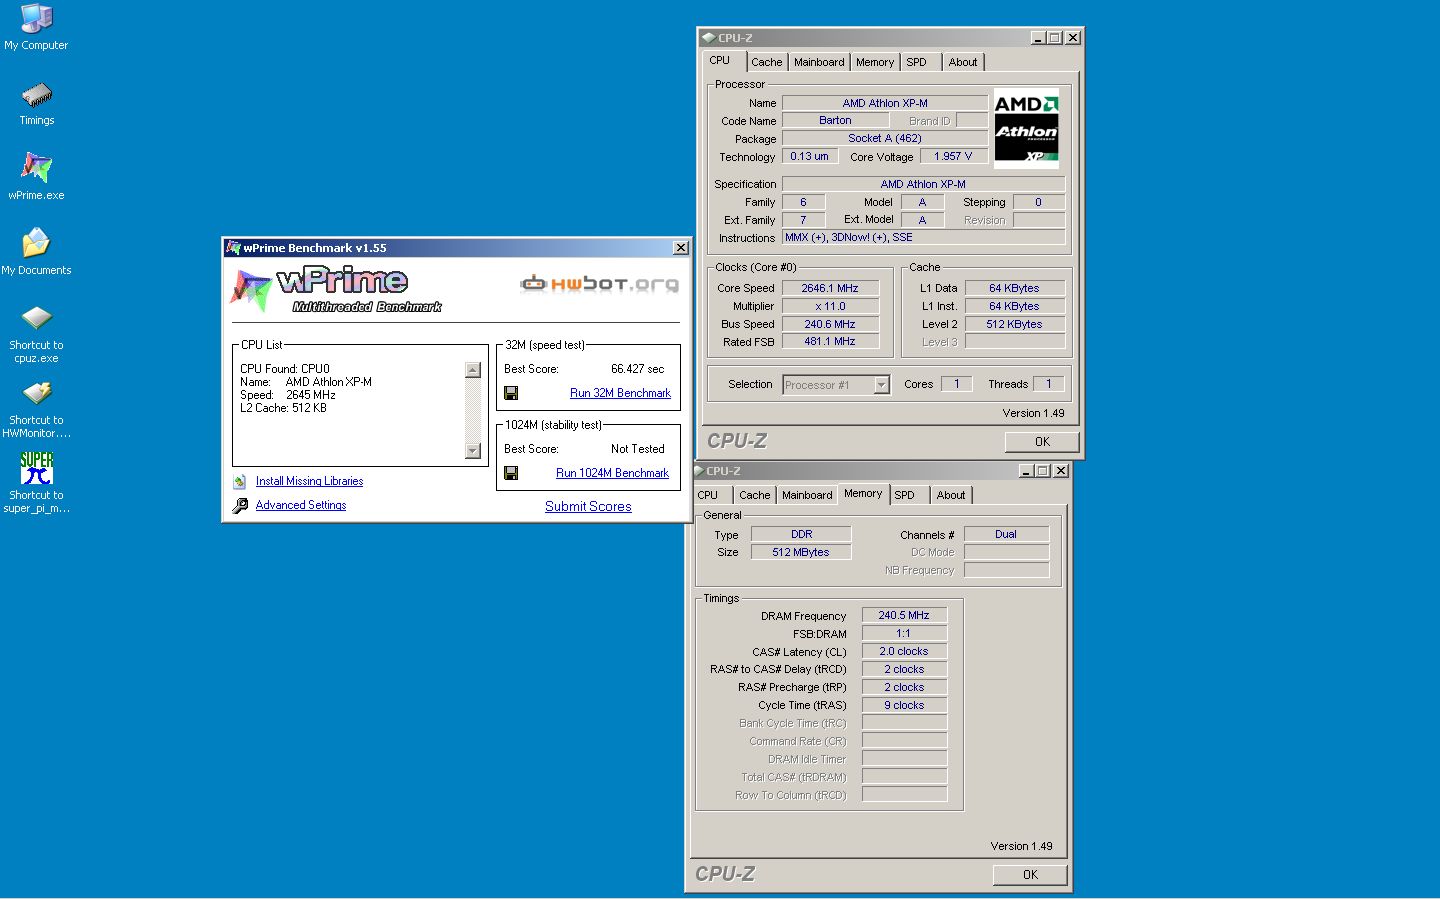Switch to Mainboard tab in upper CPU-Z window
This screenshot has width=1440, height=900.
pos(819,62)
